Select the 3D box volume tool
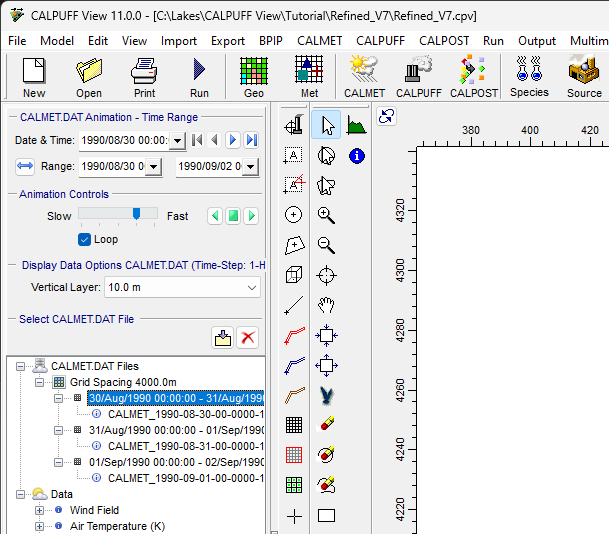The image size is (609, 534). tap(294, 275)
